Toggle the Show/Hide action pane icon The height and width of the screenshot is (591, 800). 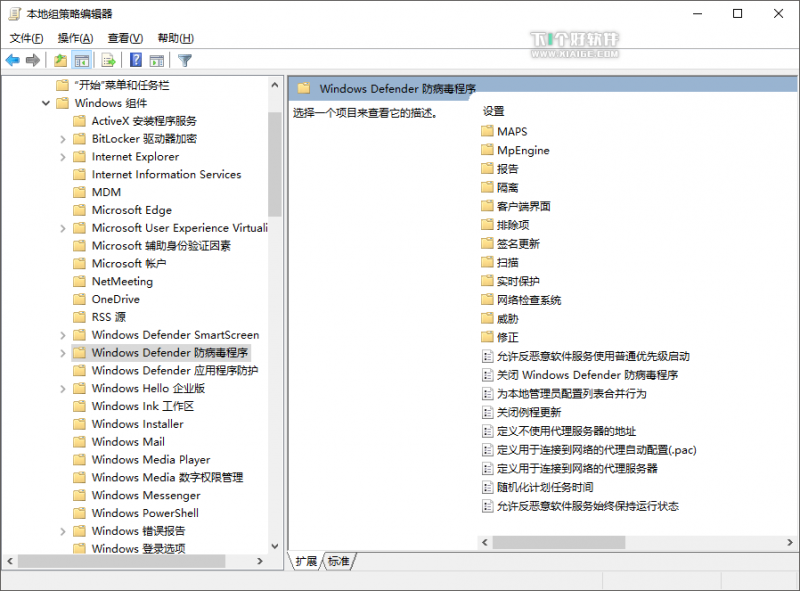[x=157, y=60]
